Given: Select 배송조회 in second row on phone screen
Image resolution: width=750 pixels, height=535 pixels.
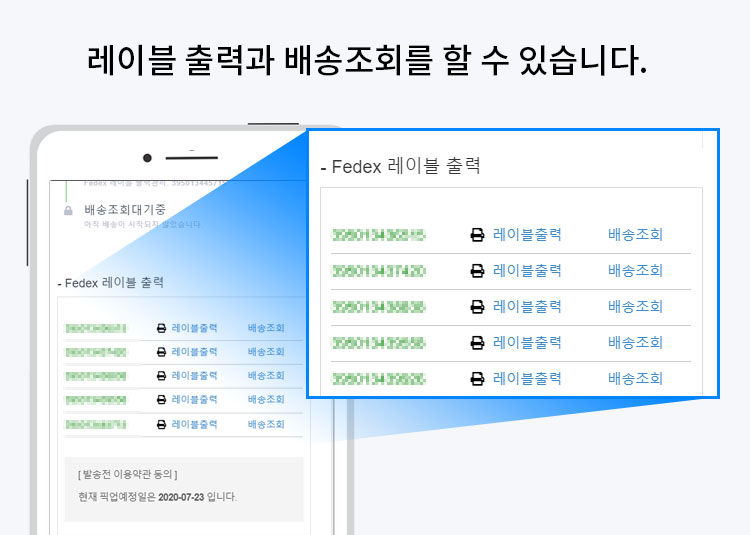Looking at the screenshot, I should coord(266,352).
